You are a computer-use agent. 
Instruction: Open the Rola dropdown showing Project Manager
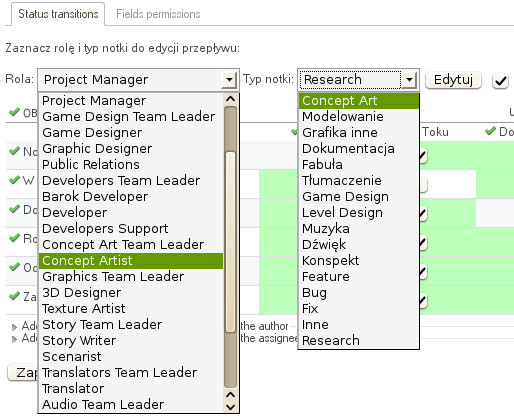[138, 80]
